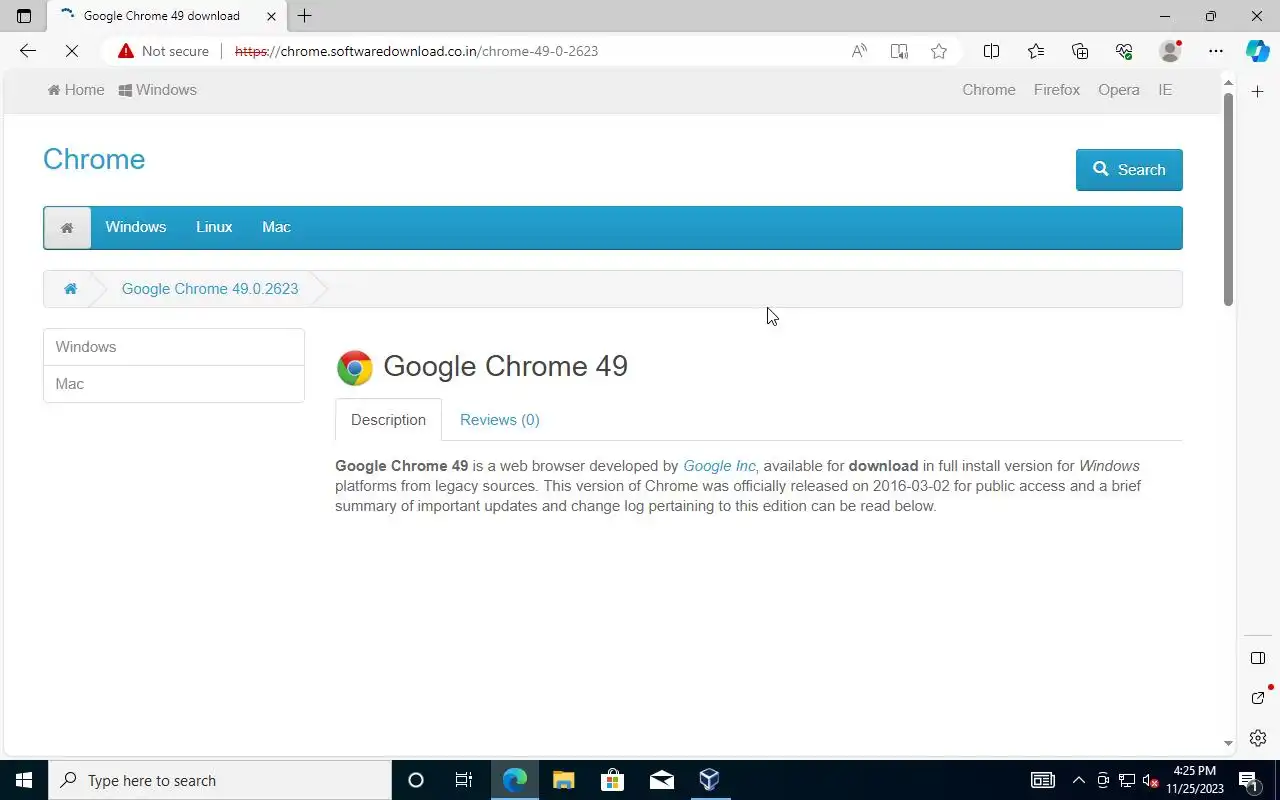Image resolution: width=1280 pixels, height=800 pixels.
Task: Click the open link externally sidebar icon
Action: coord(1258,697)
